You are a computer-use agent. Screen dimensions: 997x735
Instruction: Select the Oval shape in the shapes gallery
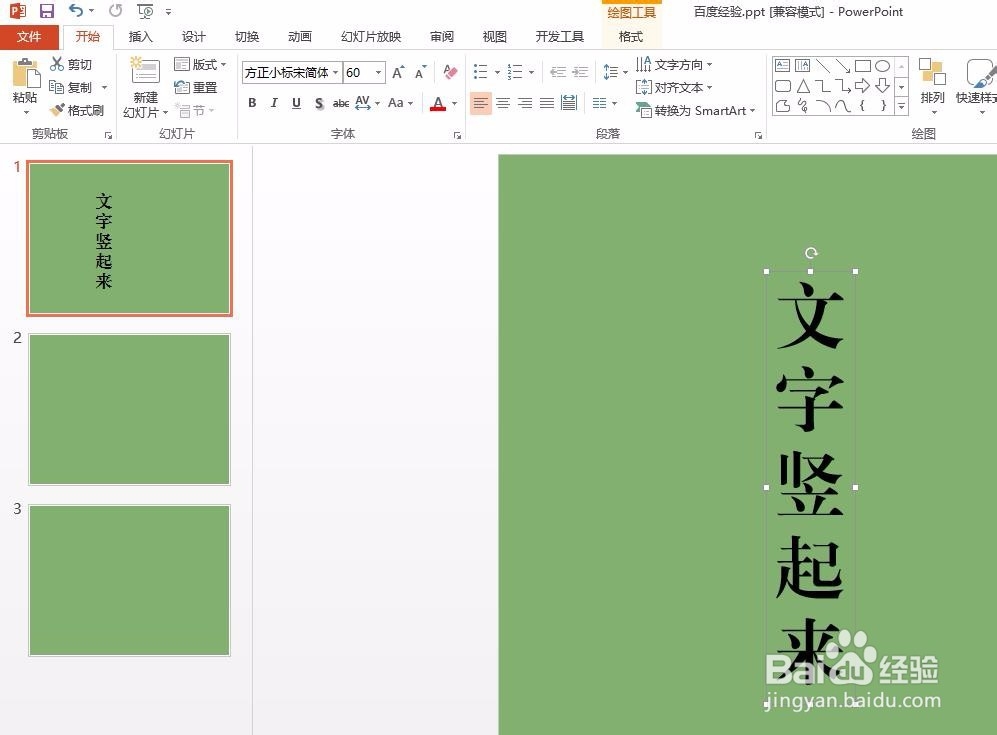tap(882, 65)
